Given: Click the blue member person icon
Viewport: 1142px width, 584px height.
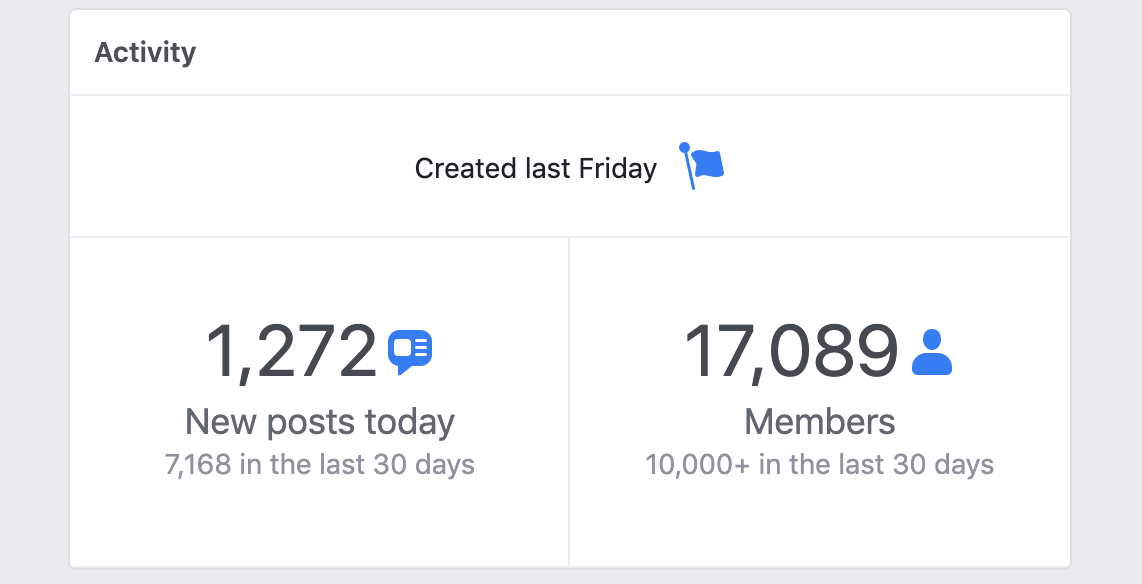Looking at the screenshot, I should pyautogui.click(x=932, y=352).
